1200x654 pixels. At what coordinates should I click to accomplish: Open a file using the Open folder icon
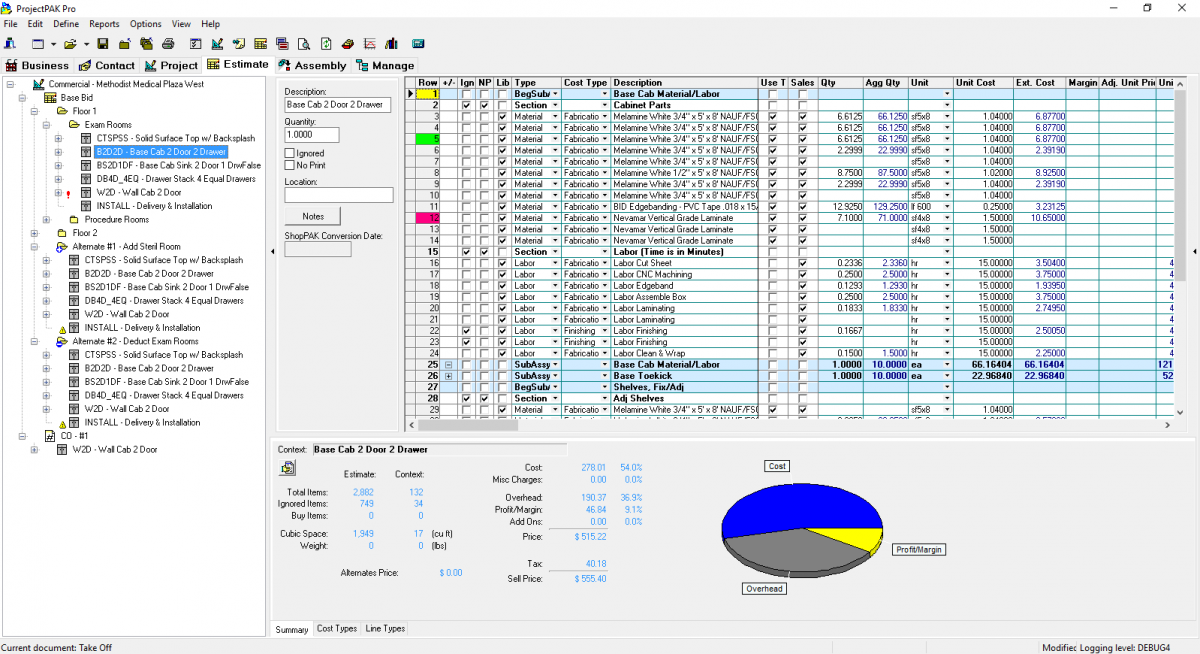(x=68, y=43)
